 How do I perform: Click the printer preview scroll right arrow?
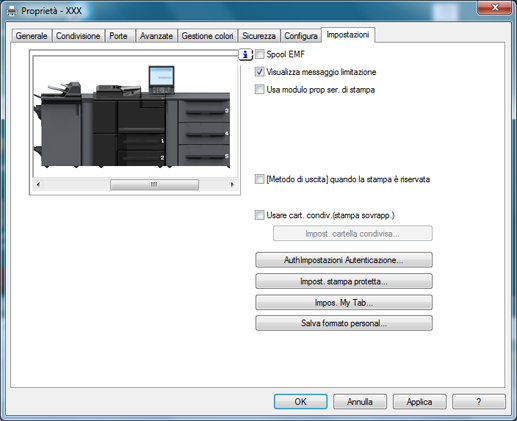click(232, 185)
